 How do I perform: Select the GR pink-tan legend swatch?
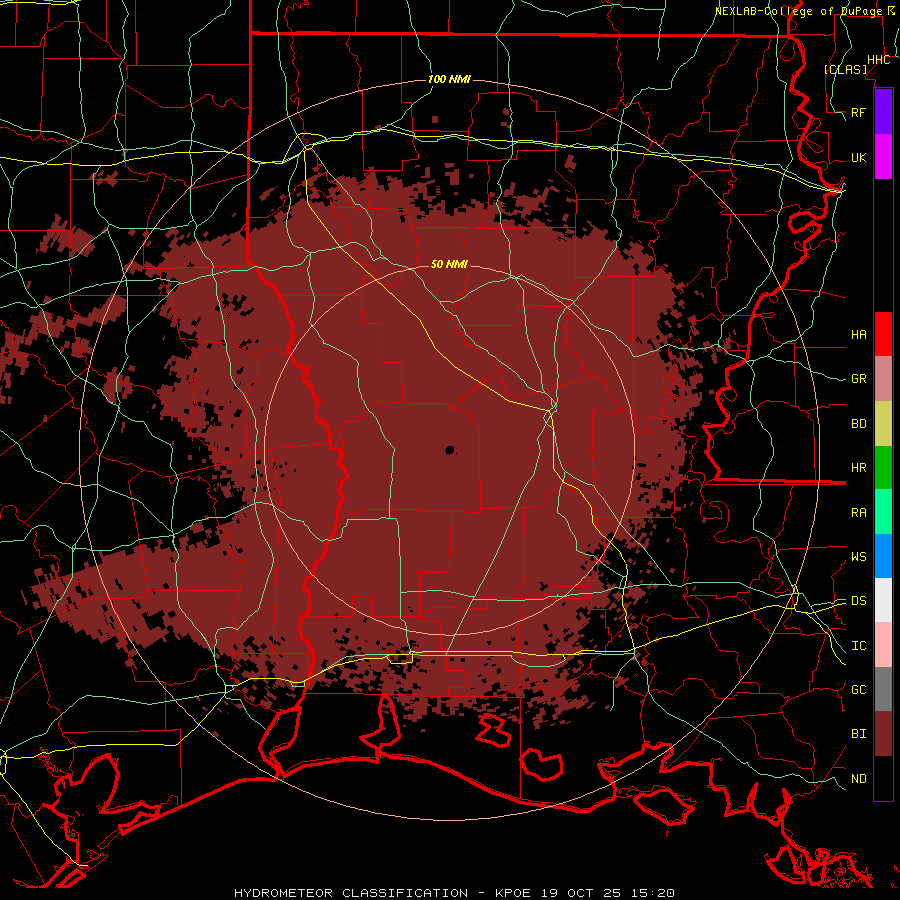click(883, 379)
